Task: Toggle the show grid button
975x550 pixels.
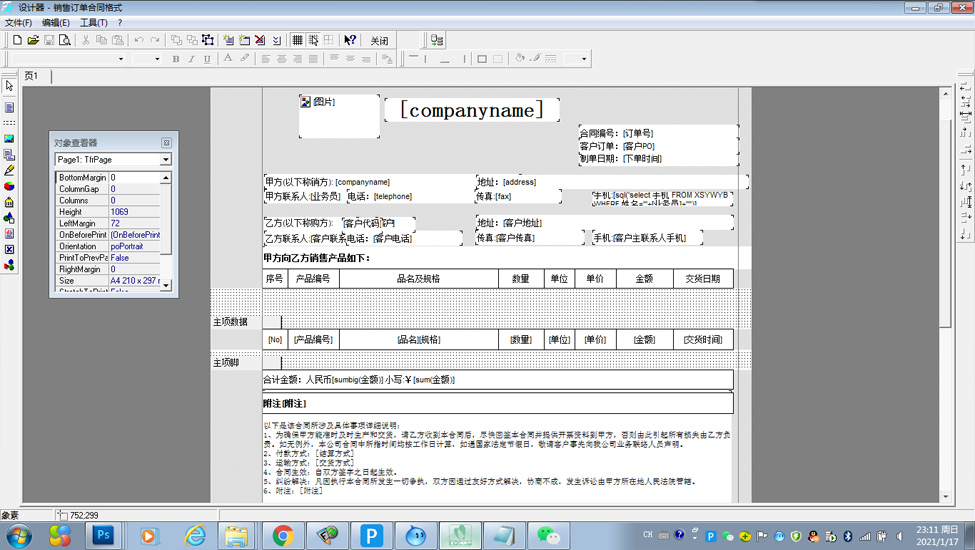Action: pos(297,40)
